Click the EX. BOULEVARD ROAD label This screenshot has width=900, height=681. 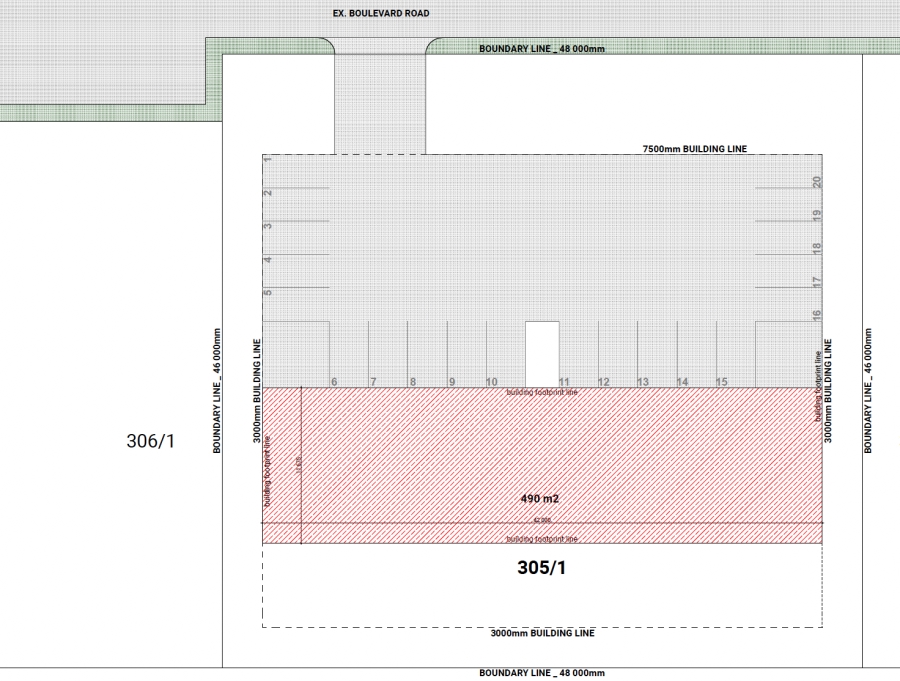pos(381,13)
